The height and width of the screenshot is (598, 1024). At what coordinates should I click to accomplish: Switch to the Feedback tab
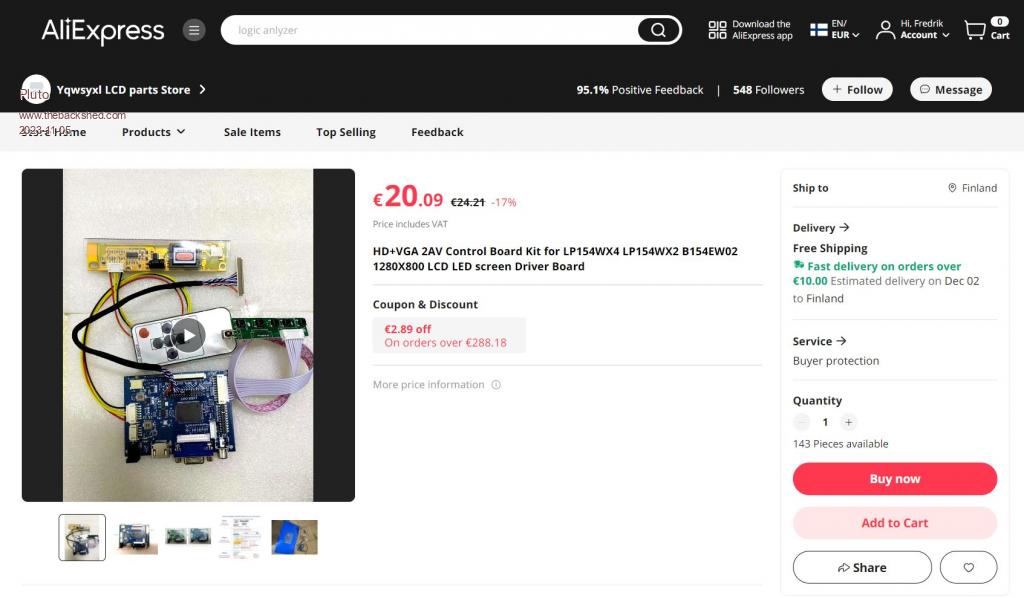tap(437, 132)
